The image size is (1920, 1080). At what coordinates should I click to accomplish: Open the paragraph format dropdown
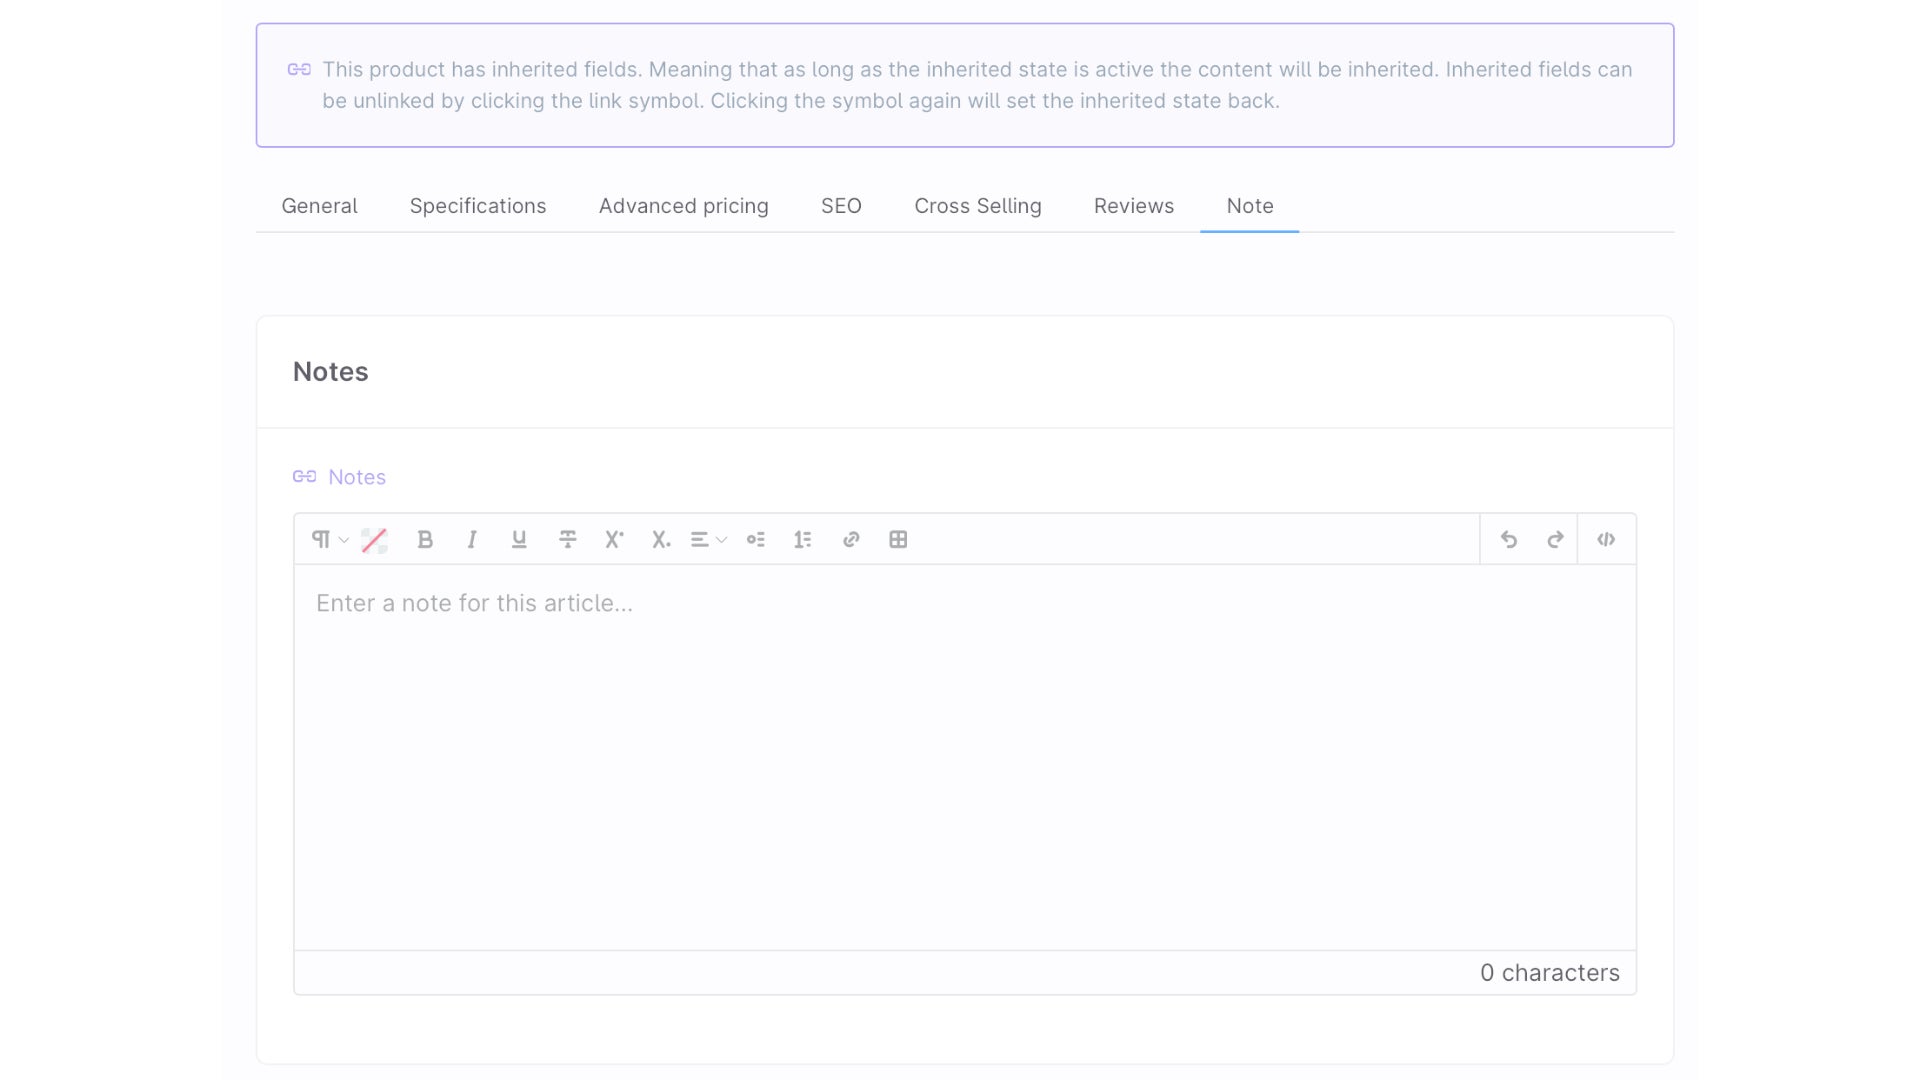pyautogui.click(x=329, y=540)
